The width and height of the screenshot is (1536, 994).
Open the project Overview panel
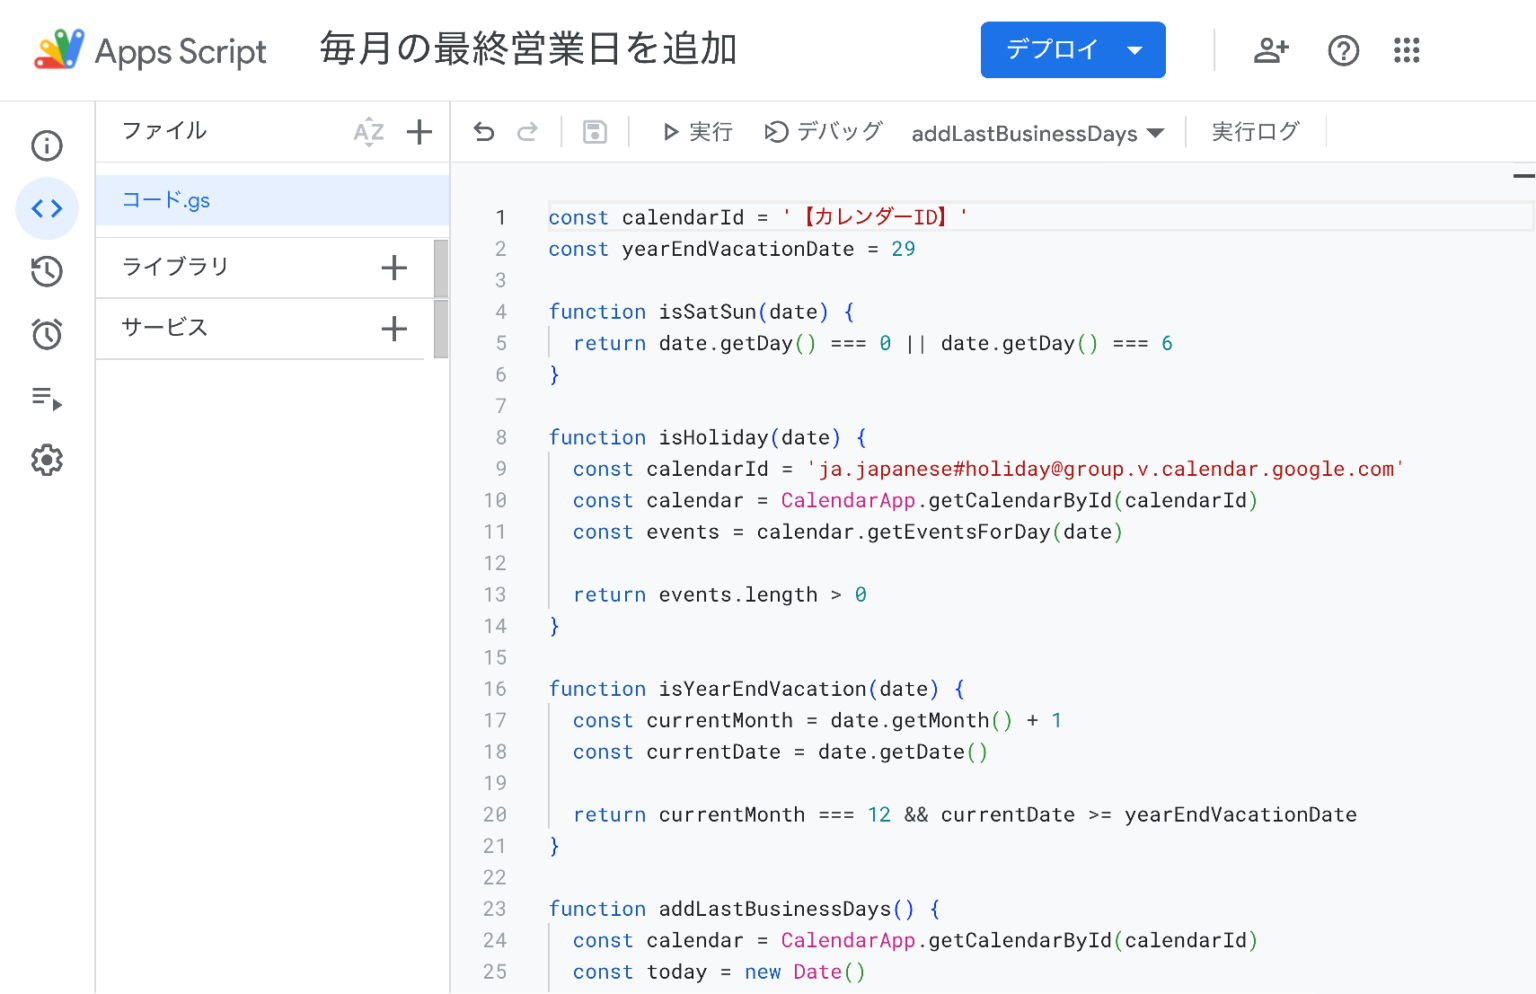[x=46, y=145]
